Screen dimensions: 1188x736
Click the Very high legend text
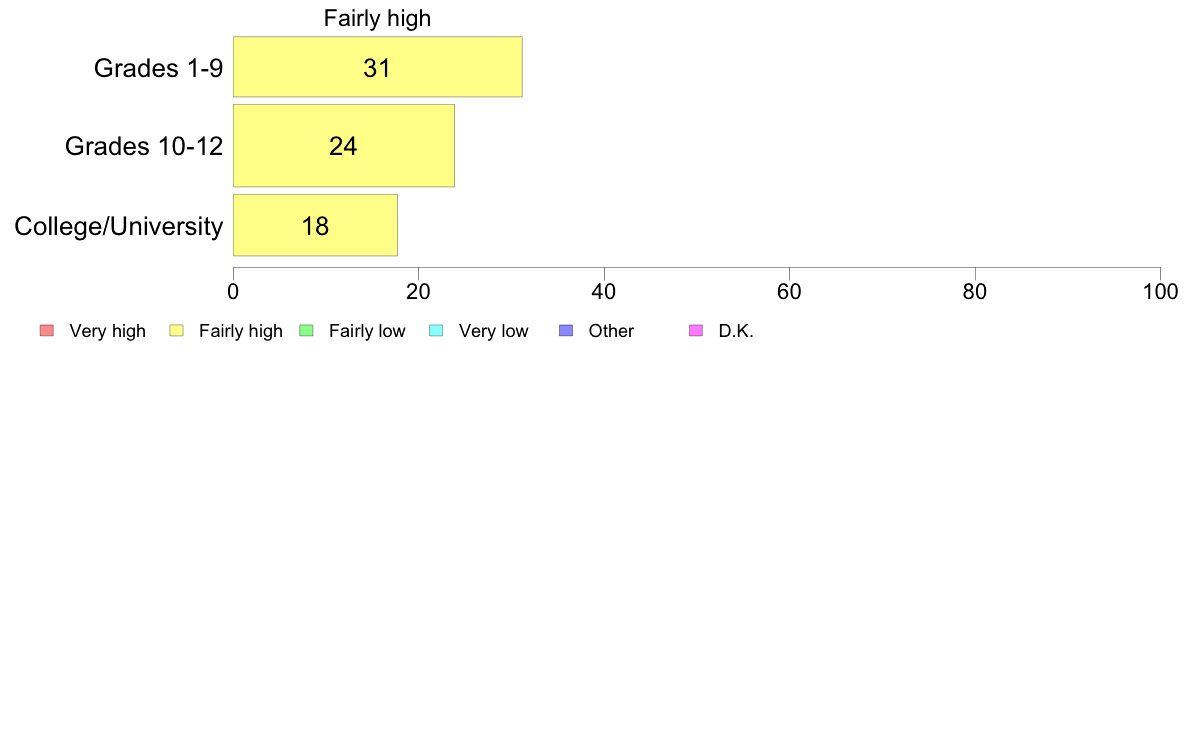[x=108, y=331]
